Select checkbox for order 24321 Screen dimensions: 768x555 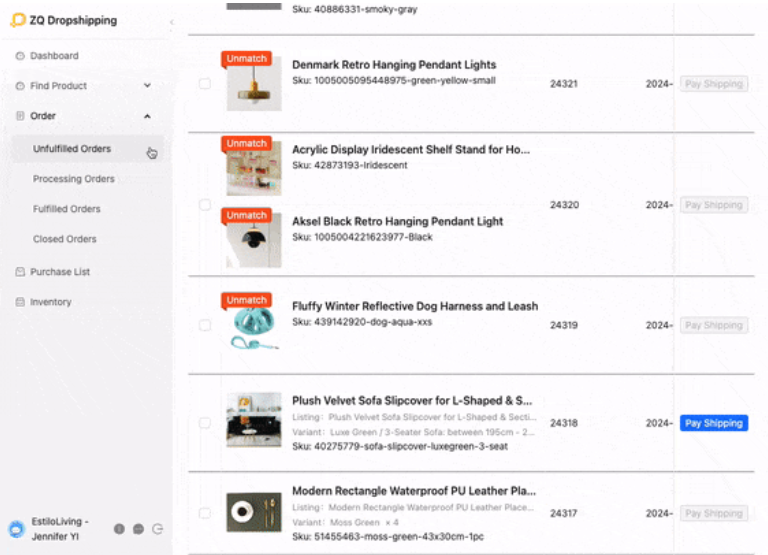click(x=205, y=84)
